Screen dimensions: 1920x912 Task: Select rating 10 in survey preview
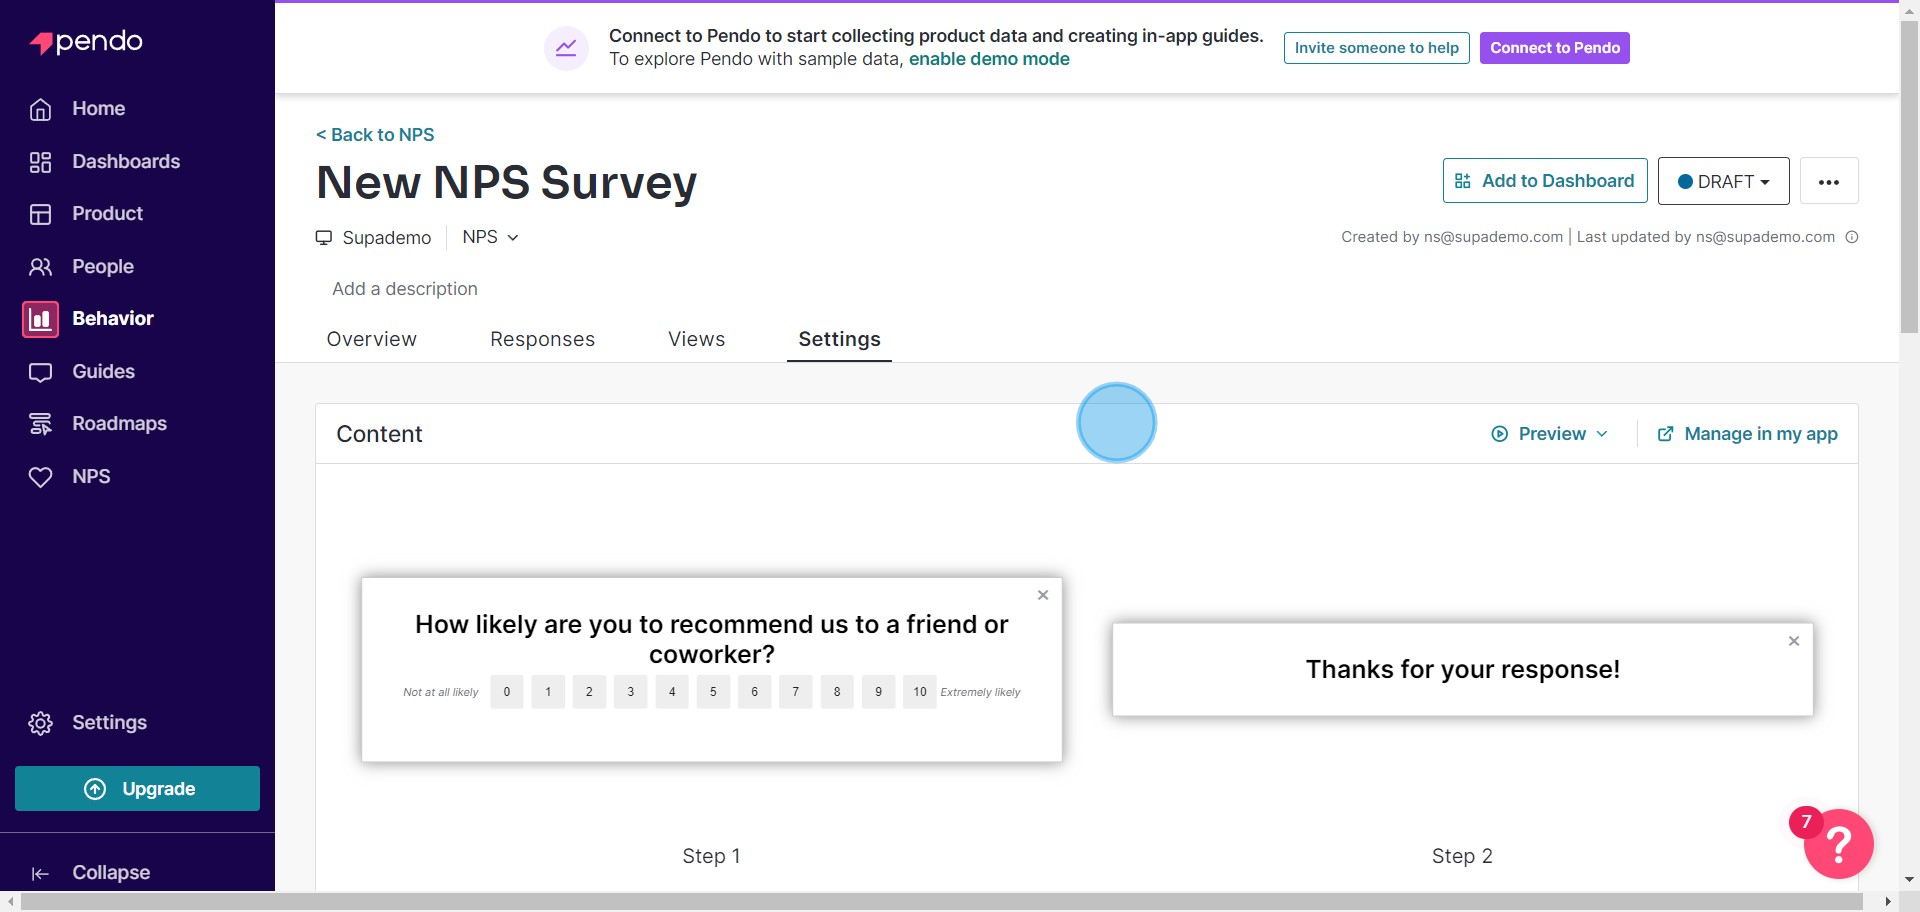click(920, 692)
